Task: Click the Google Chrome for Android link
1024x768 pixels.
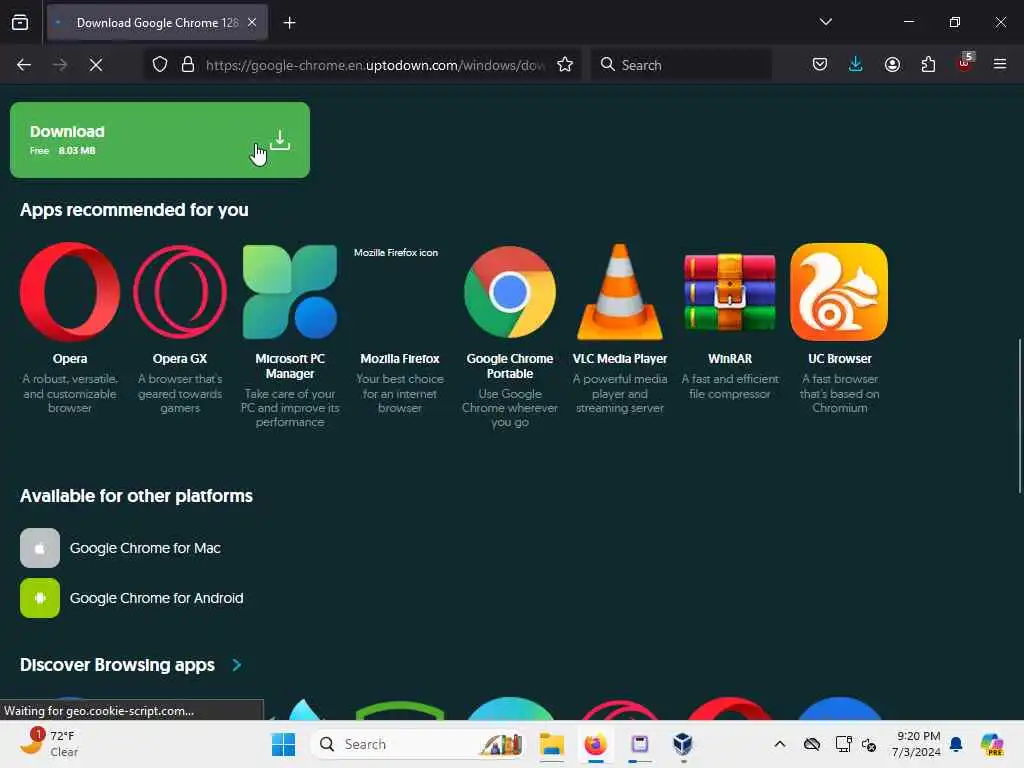Action: (157, 598)
